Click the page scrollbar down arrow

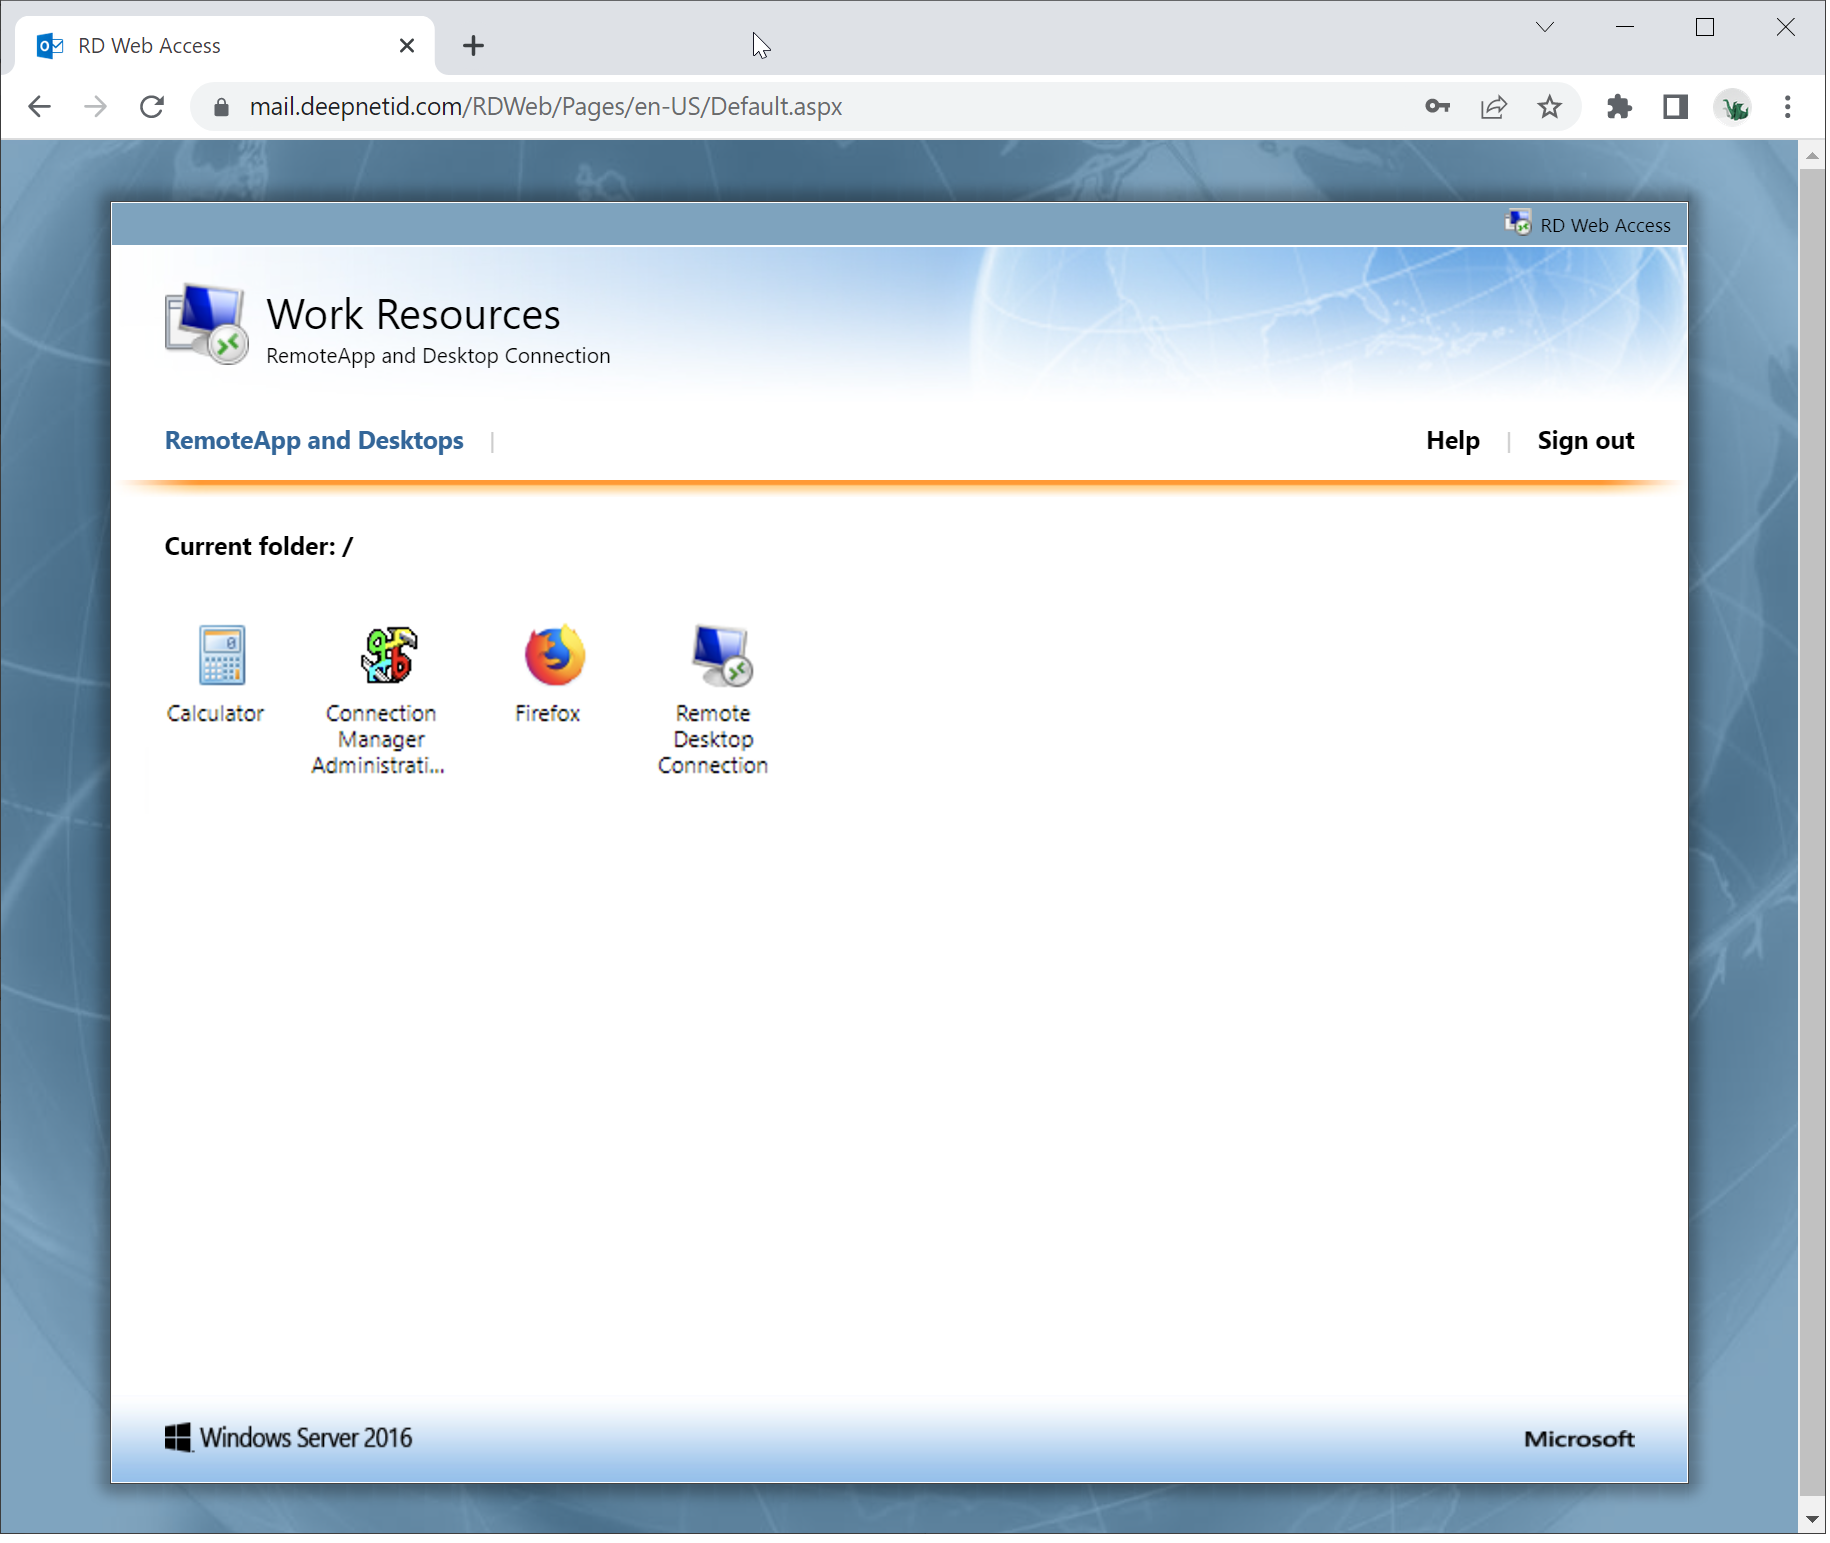click(1811, 1520)
